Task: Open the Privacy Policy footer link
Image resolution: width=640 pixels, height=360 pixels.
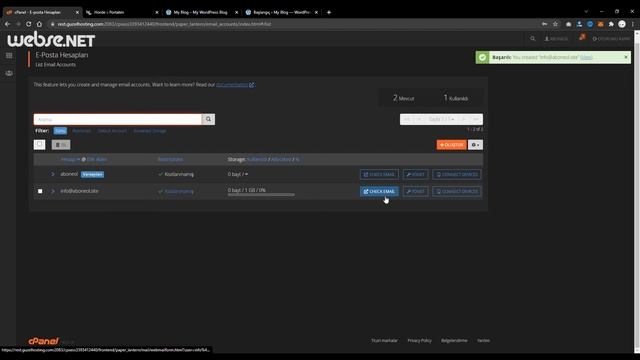Action: pyautogui.click(x=419, y=340)
